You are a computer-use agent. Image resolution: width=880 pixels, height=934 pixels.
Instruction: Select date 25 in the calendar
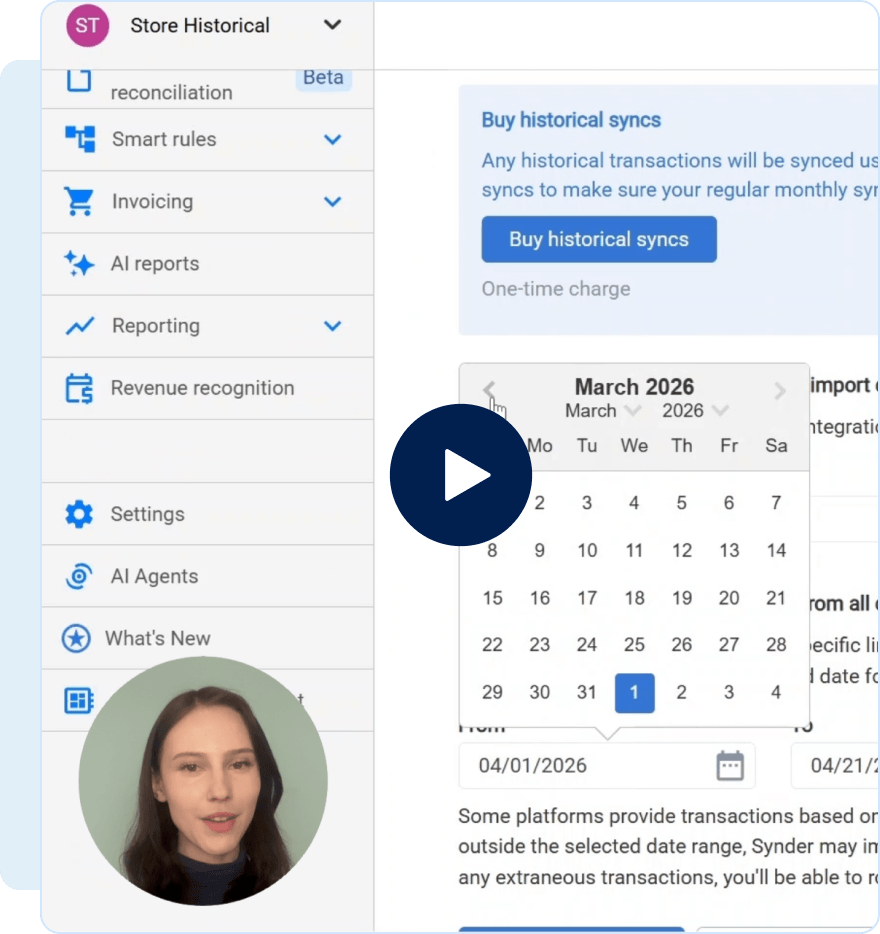click(x=634, y=645)
